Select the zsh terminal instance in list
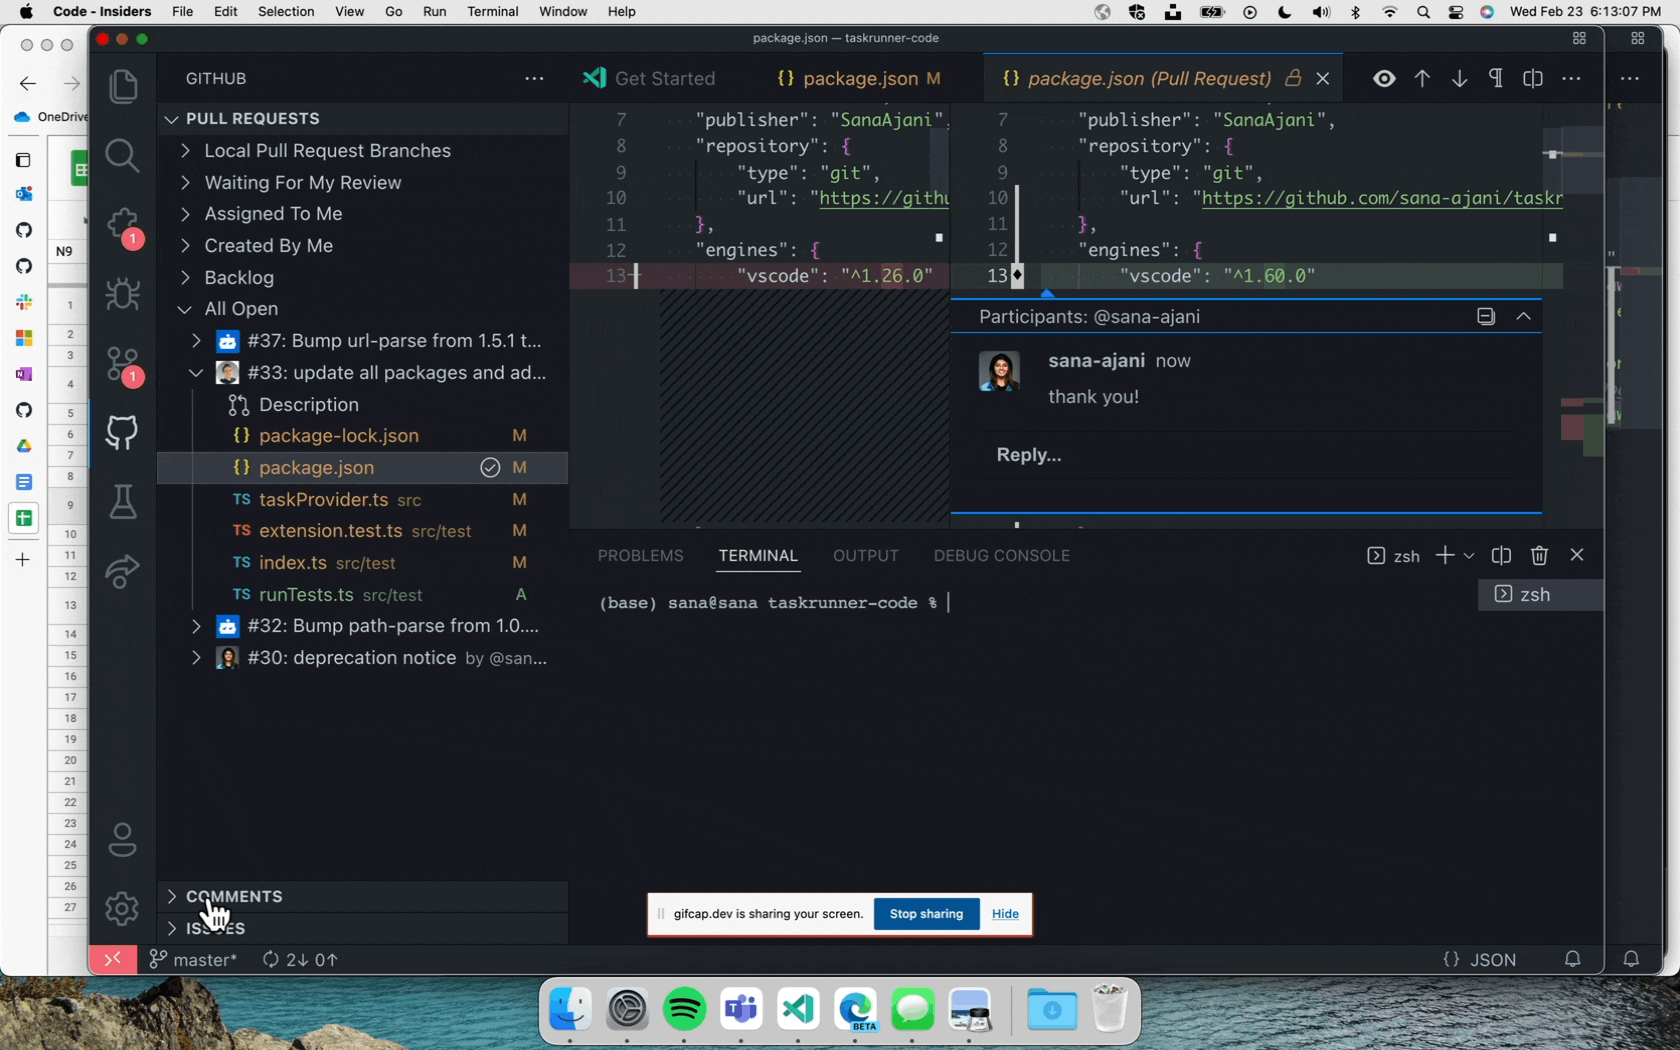 1540,595
